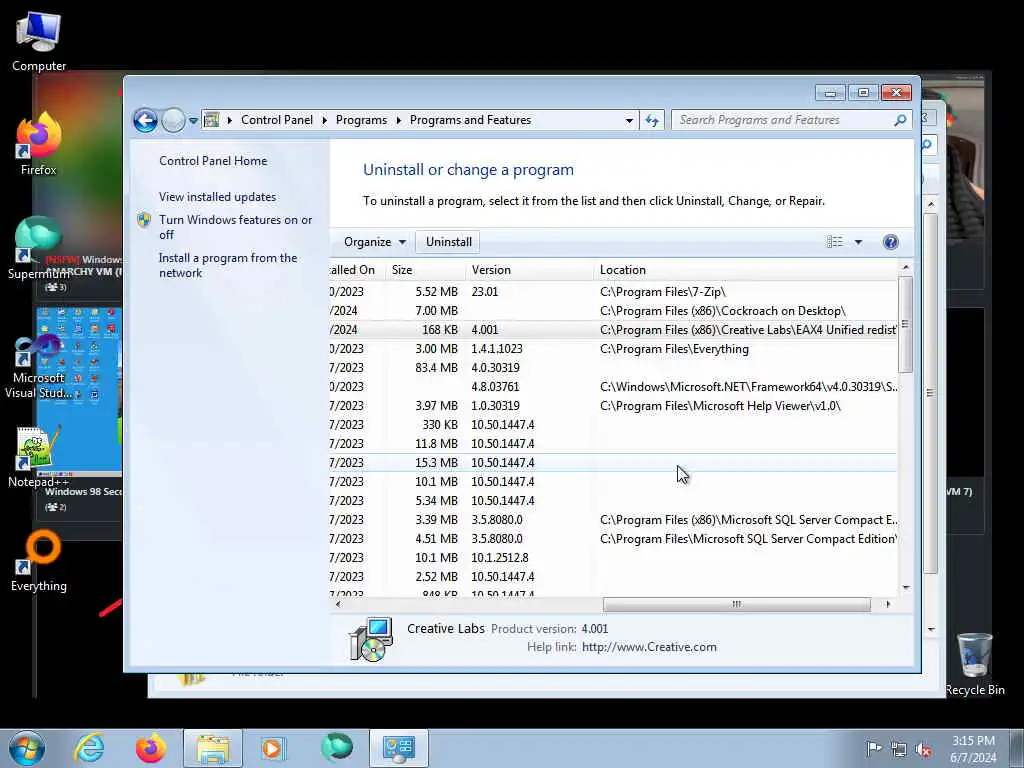Click the list's vertical scrollbar up arrow

point(906,267)
